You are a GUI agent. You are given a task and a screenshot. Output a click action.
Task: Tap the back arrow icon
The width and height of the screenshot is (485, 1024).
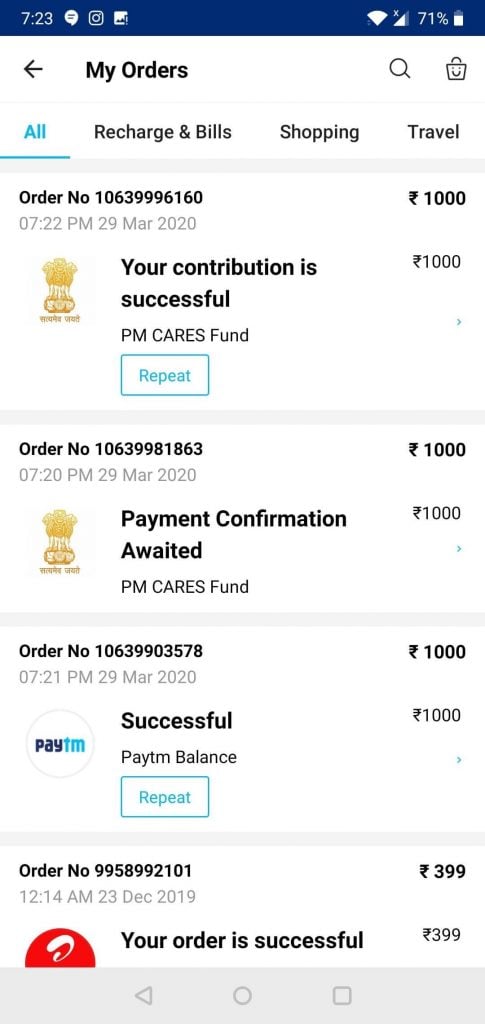[33, 69]
